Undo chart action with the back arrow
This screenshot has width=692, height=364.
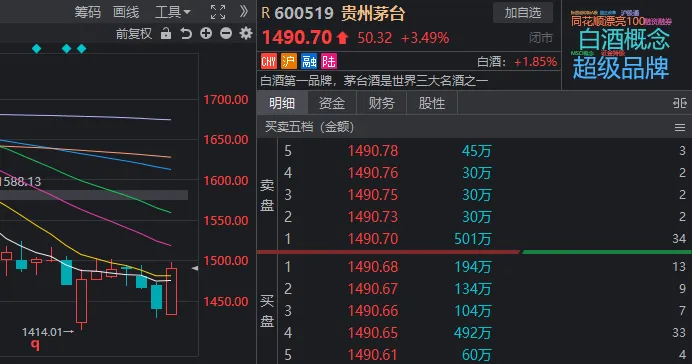point(186,34)
